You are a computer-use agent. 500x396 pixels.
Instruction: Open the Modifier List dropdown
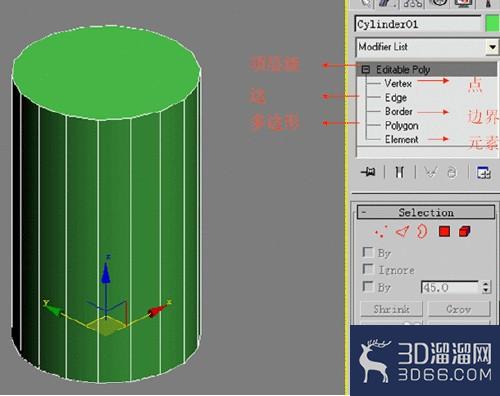click(492, 47)
